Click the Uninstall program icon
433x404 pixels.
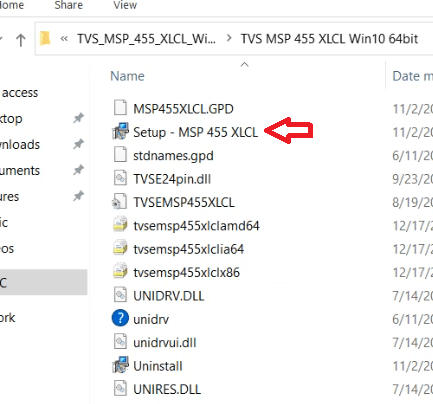pyautogui.click(x=120, y=365)
